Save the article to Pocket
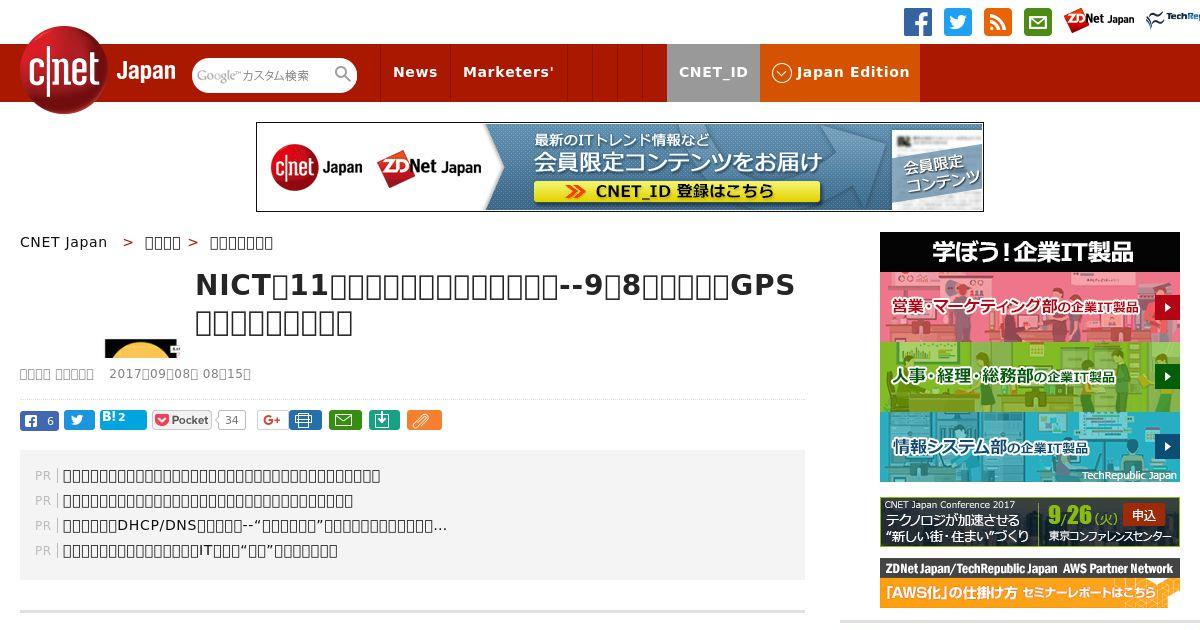This screenshot has width=1200, height=630. click(x=182, y=421)
